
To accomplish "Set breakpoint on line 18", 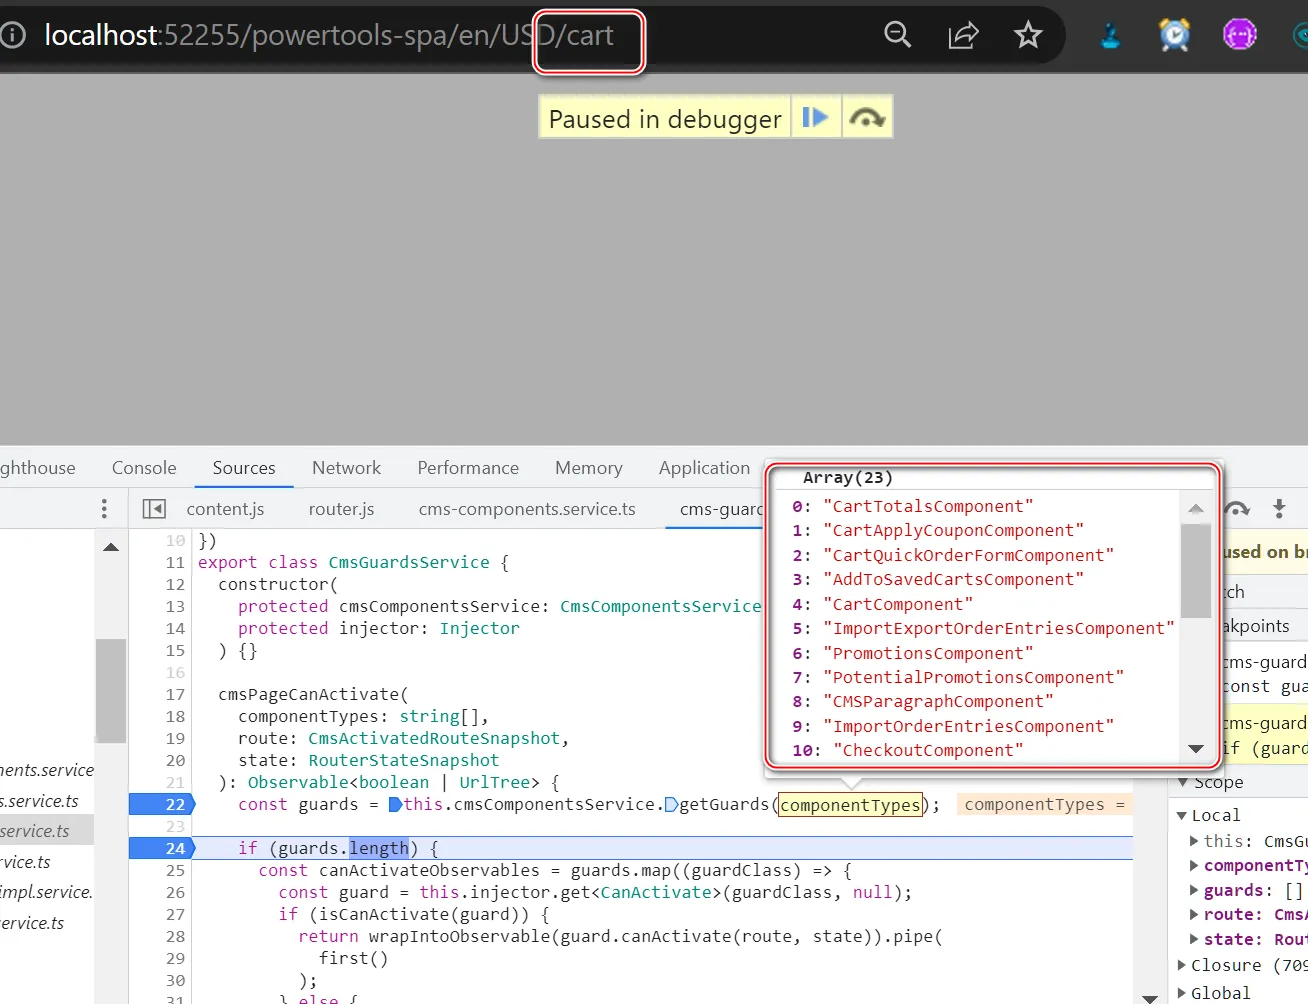I will click(x=175, y=716).
